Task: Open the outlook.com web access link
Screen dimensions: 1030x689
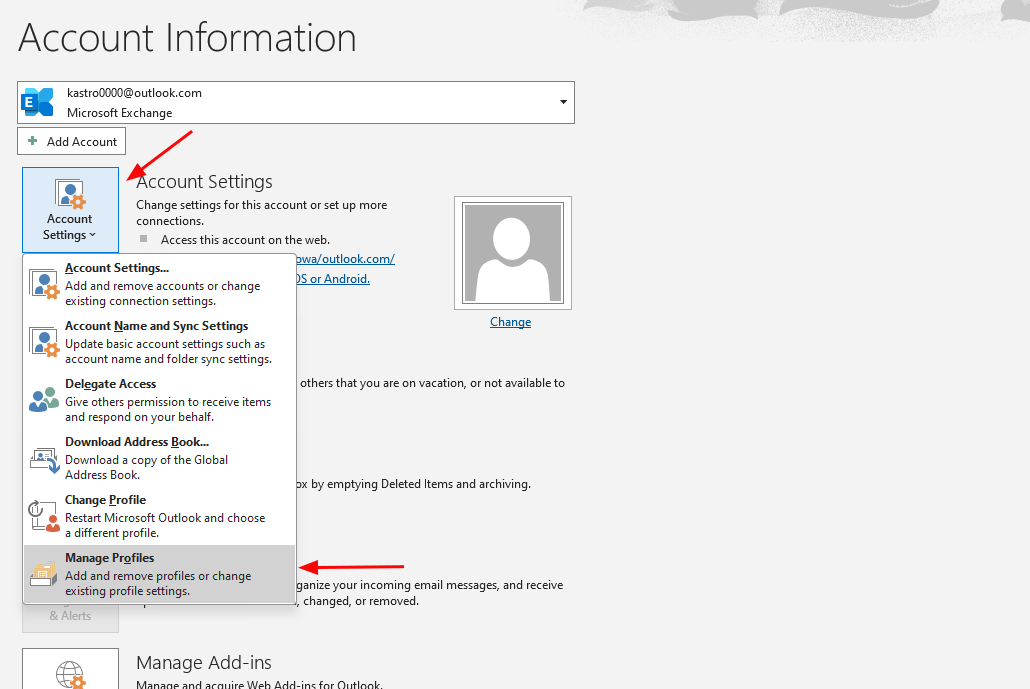Action: [x=345, y=259]
